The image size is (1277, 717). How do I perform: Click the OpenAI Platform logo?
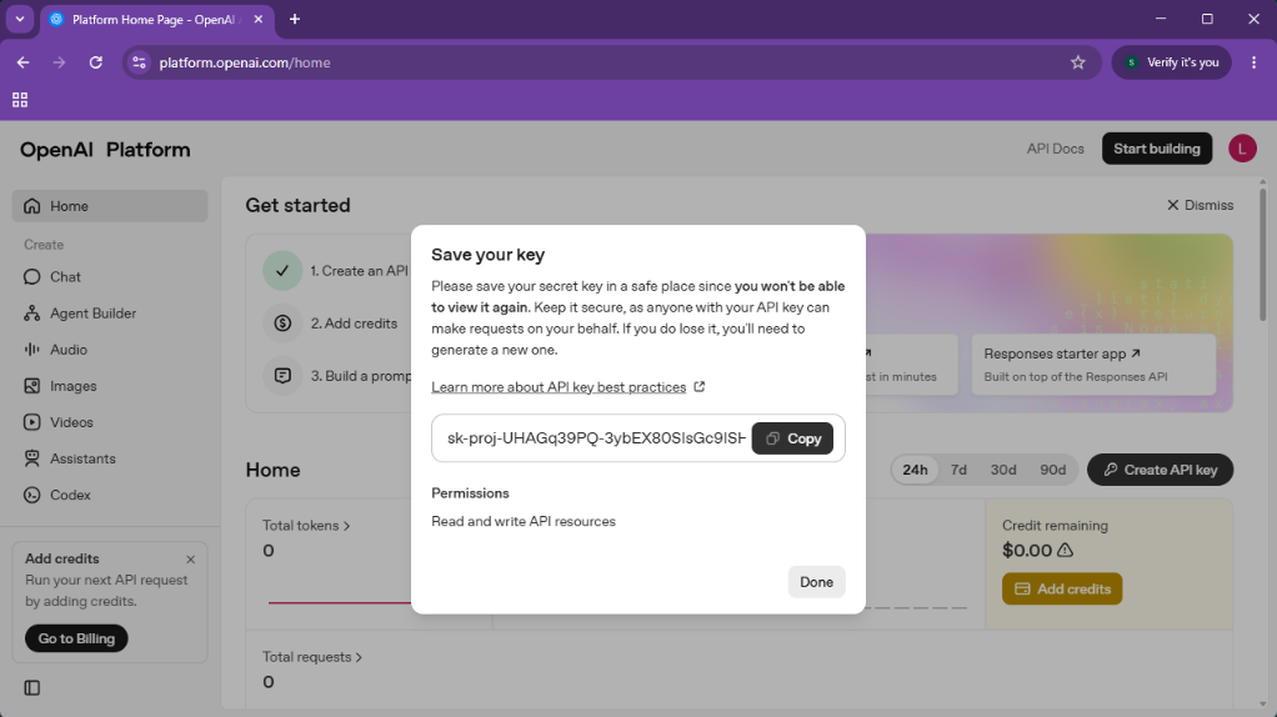105,150
